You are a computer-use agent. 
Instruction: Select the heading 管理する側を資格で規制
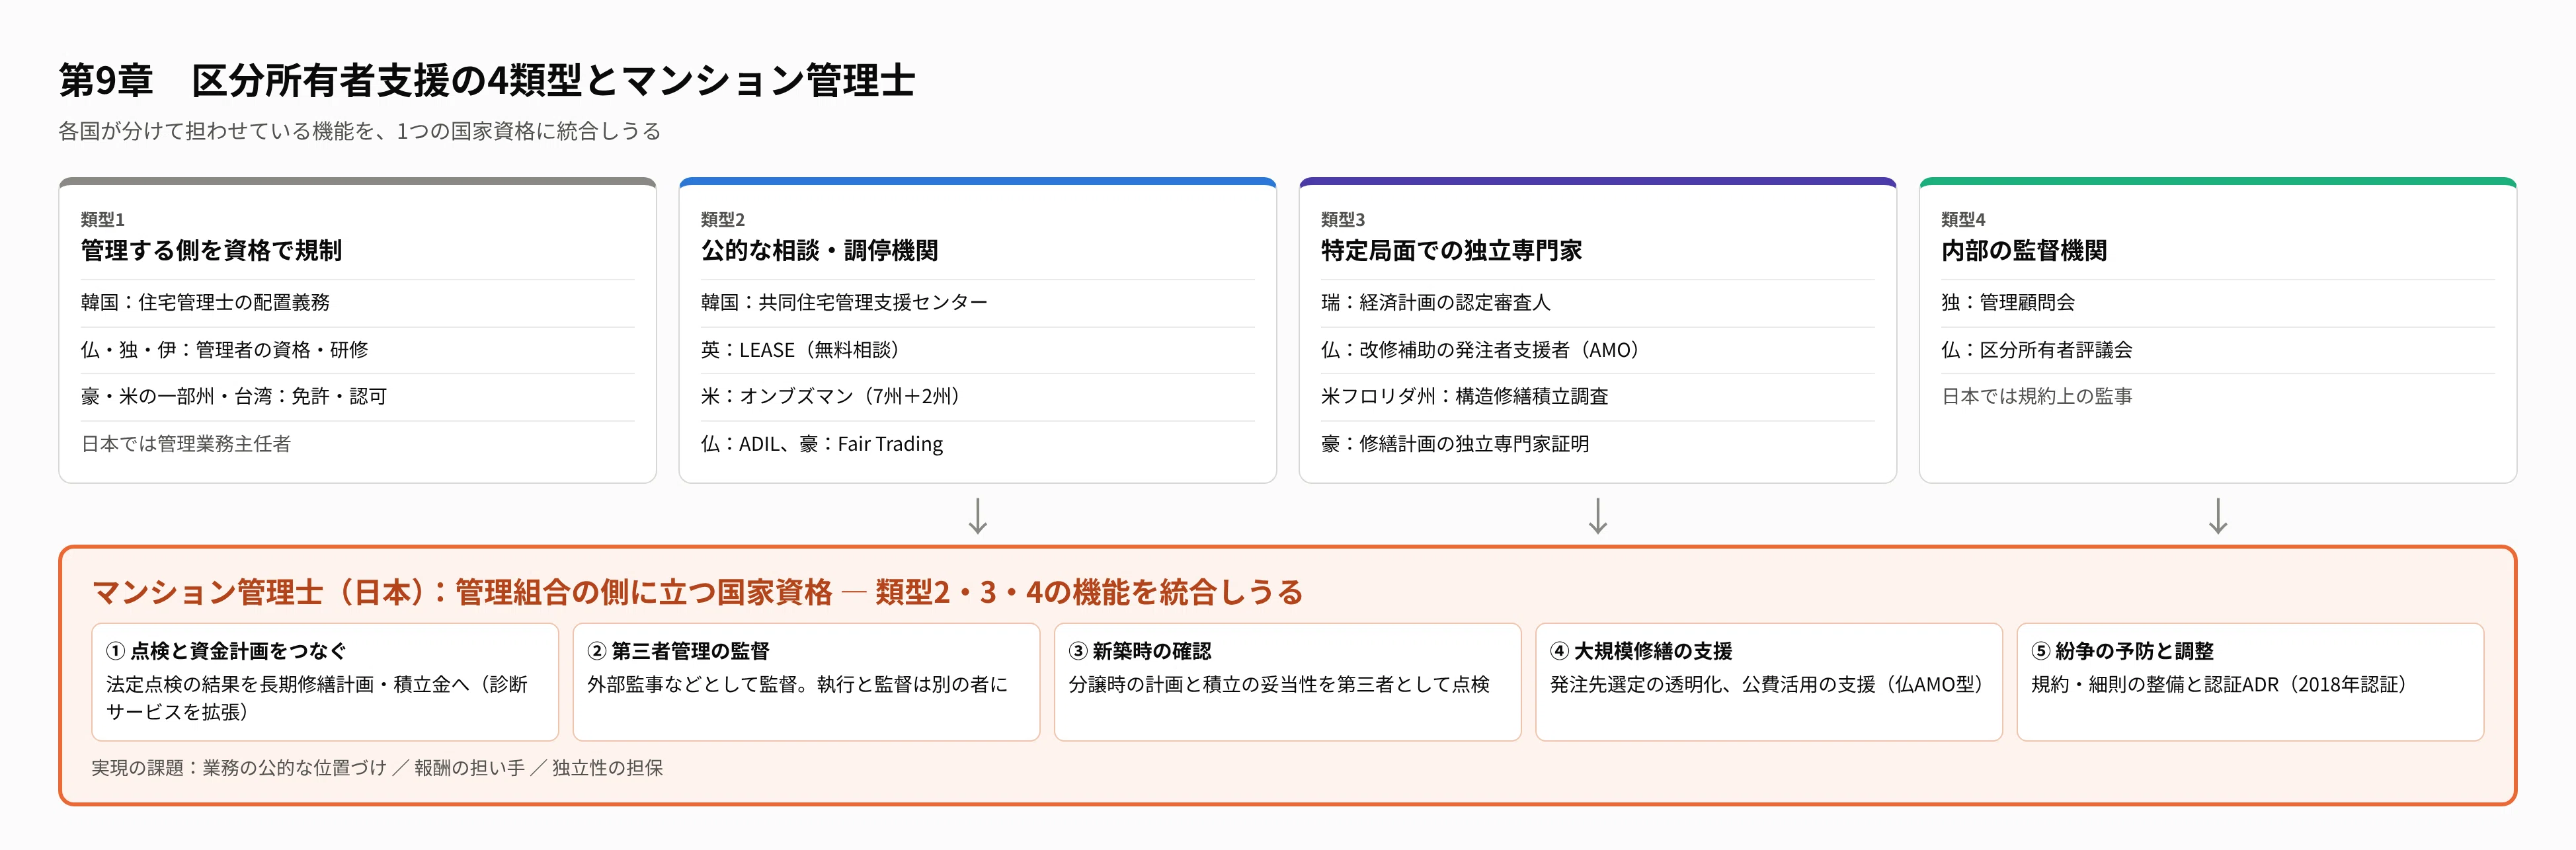coord(211,250)
